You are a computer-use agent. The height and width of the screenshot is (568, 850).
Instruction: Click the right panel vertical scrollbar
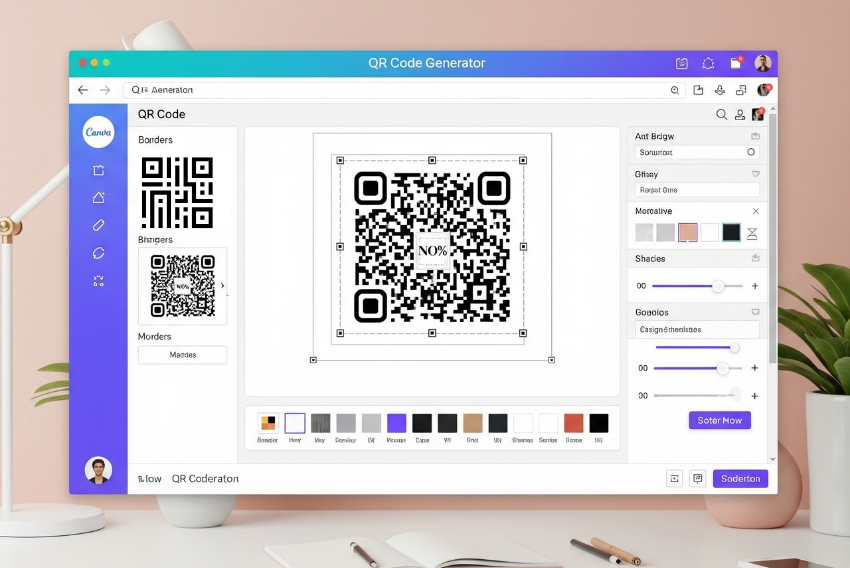point(772,237)
